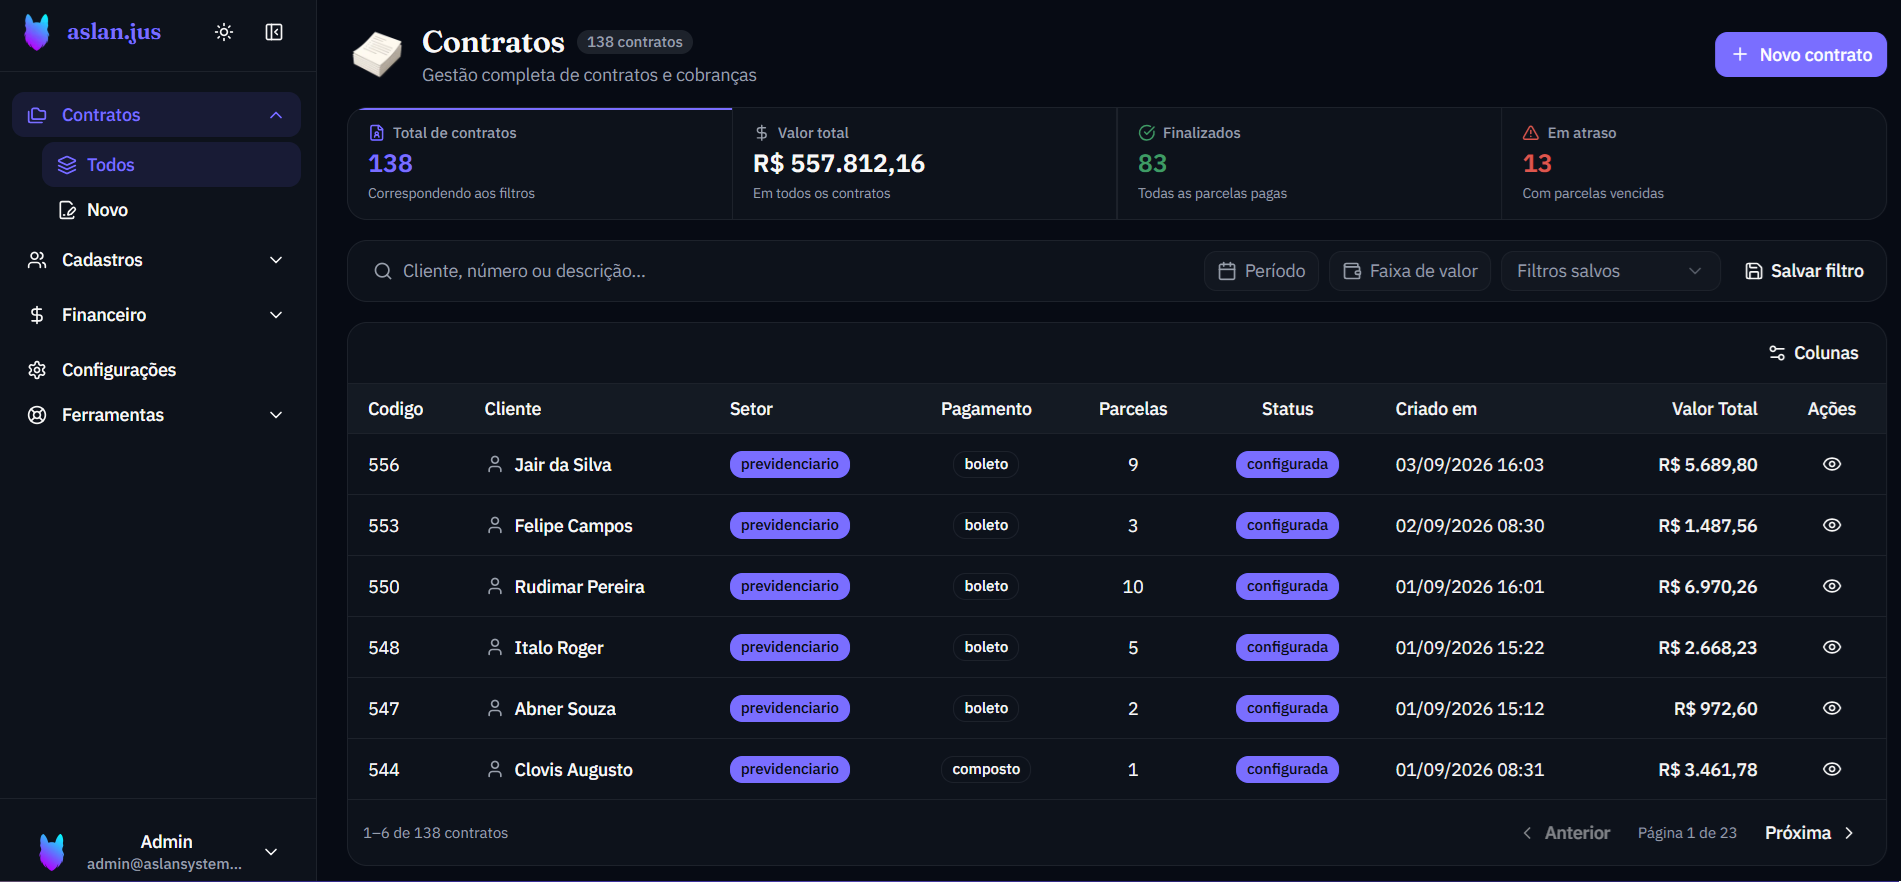Click the Finalizados check icon

click(x=1146, y=133)
